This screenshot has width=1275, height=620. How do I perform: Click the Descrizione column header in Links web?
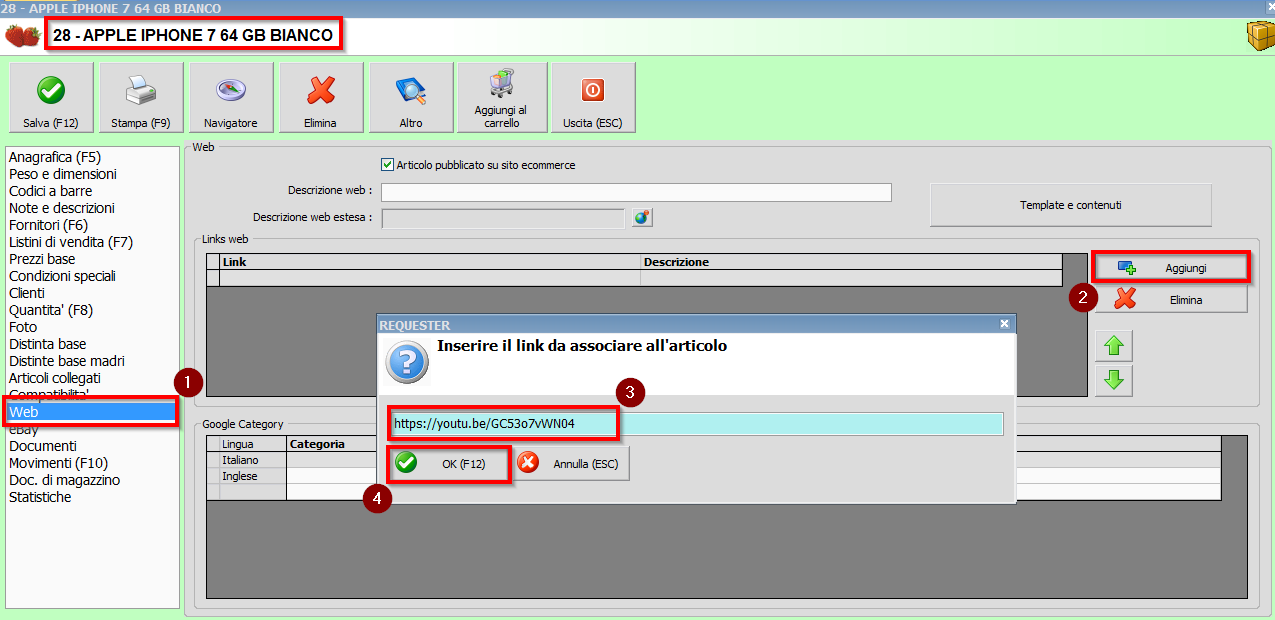tap(852, 262)
